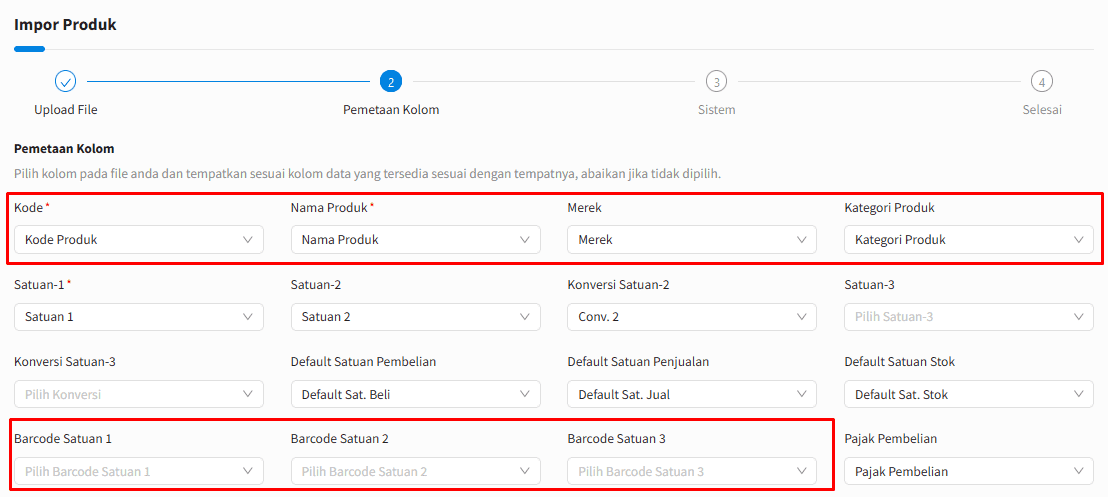Open the Kode dropdown showing Kode Produk
Viewport: 1108px width, 497px height.
(139, 240)
